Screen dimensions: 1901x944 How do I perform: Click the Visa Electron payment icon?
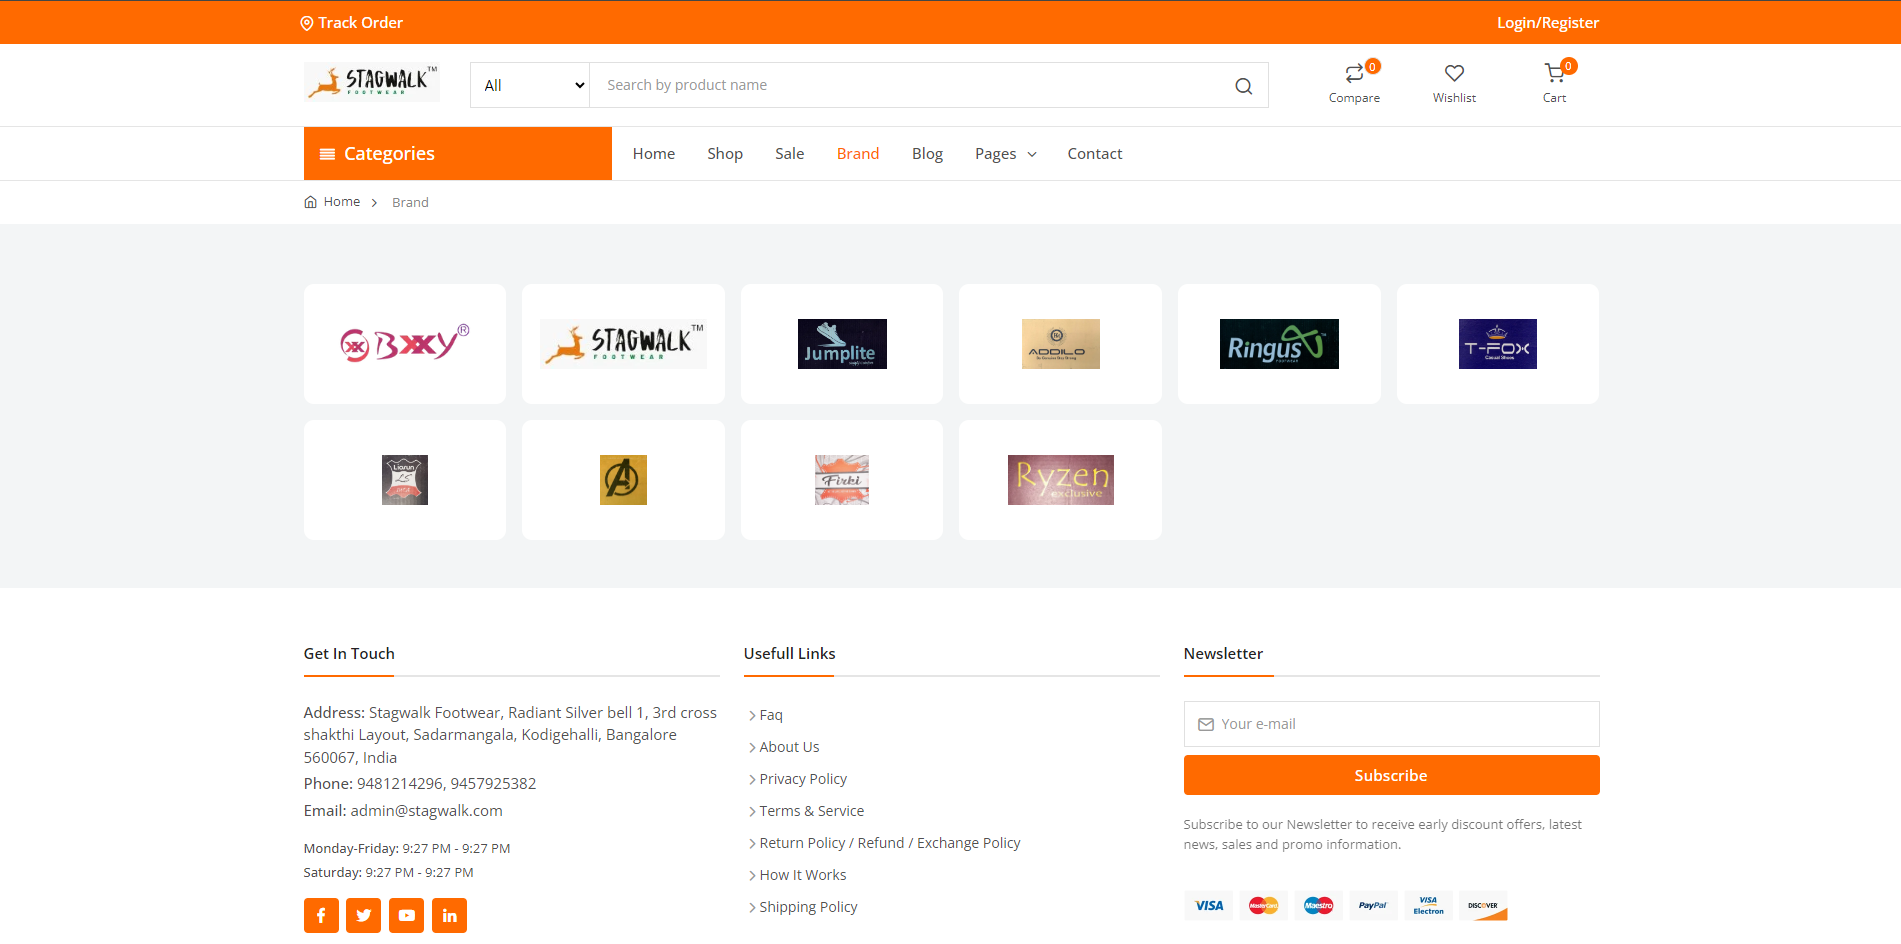(x=1428, y=906)
